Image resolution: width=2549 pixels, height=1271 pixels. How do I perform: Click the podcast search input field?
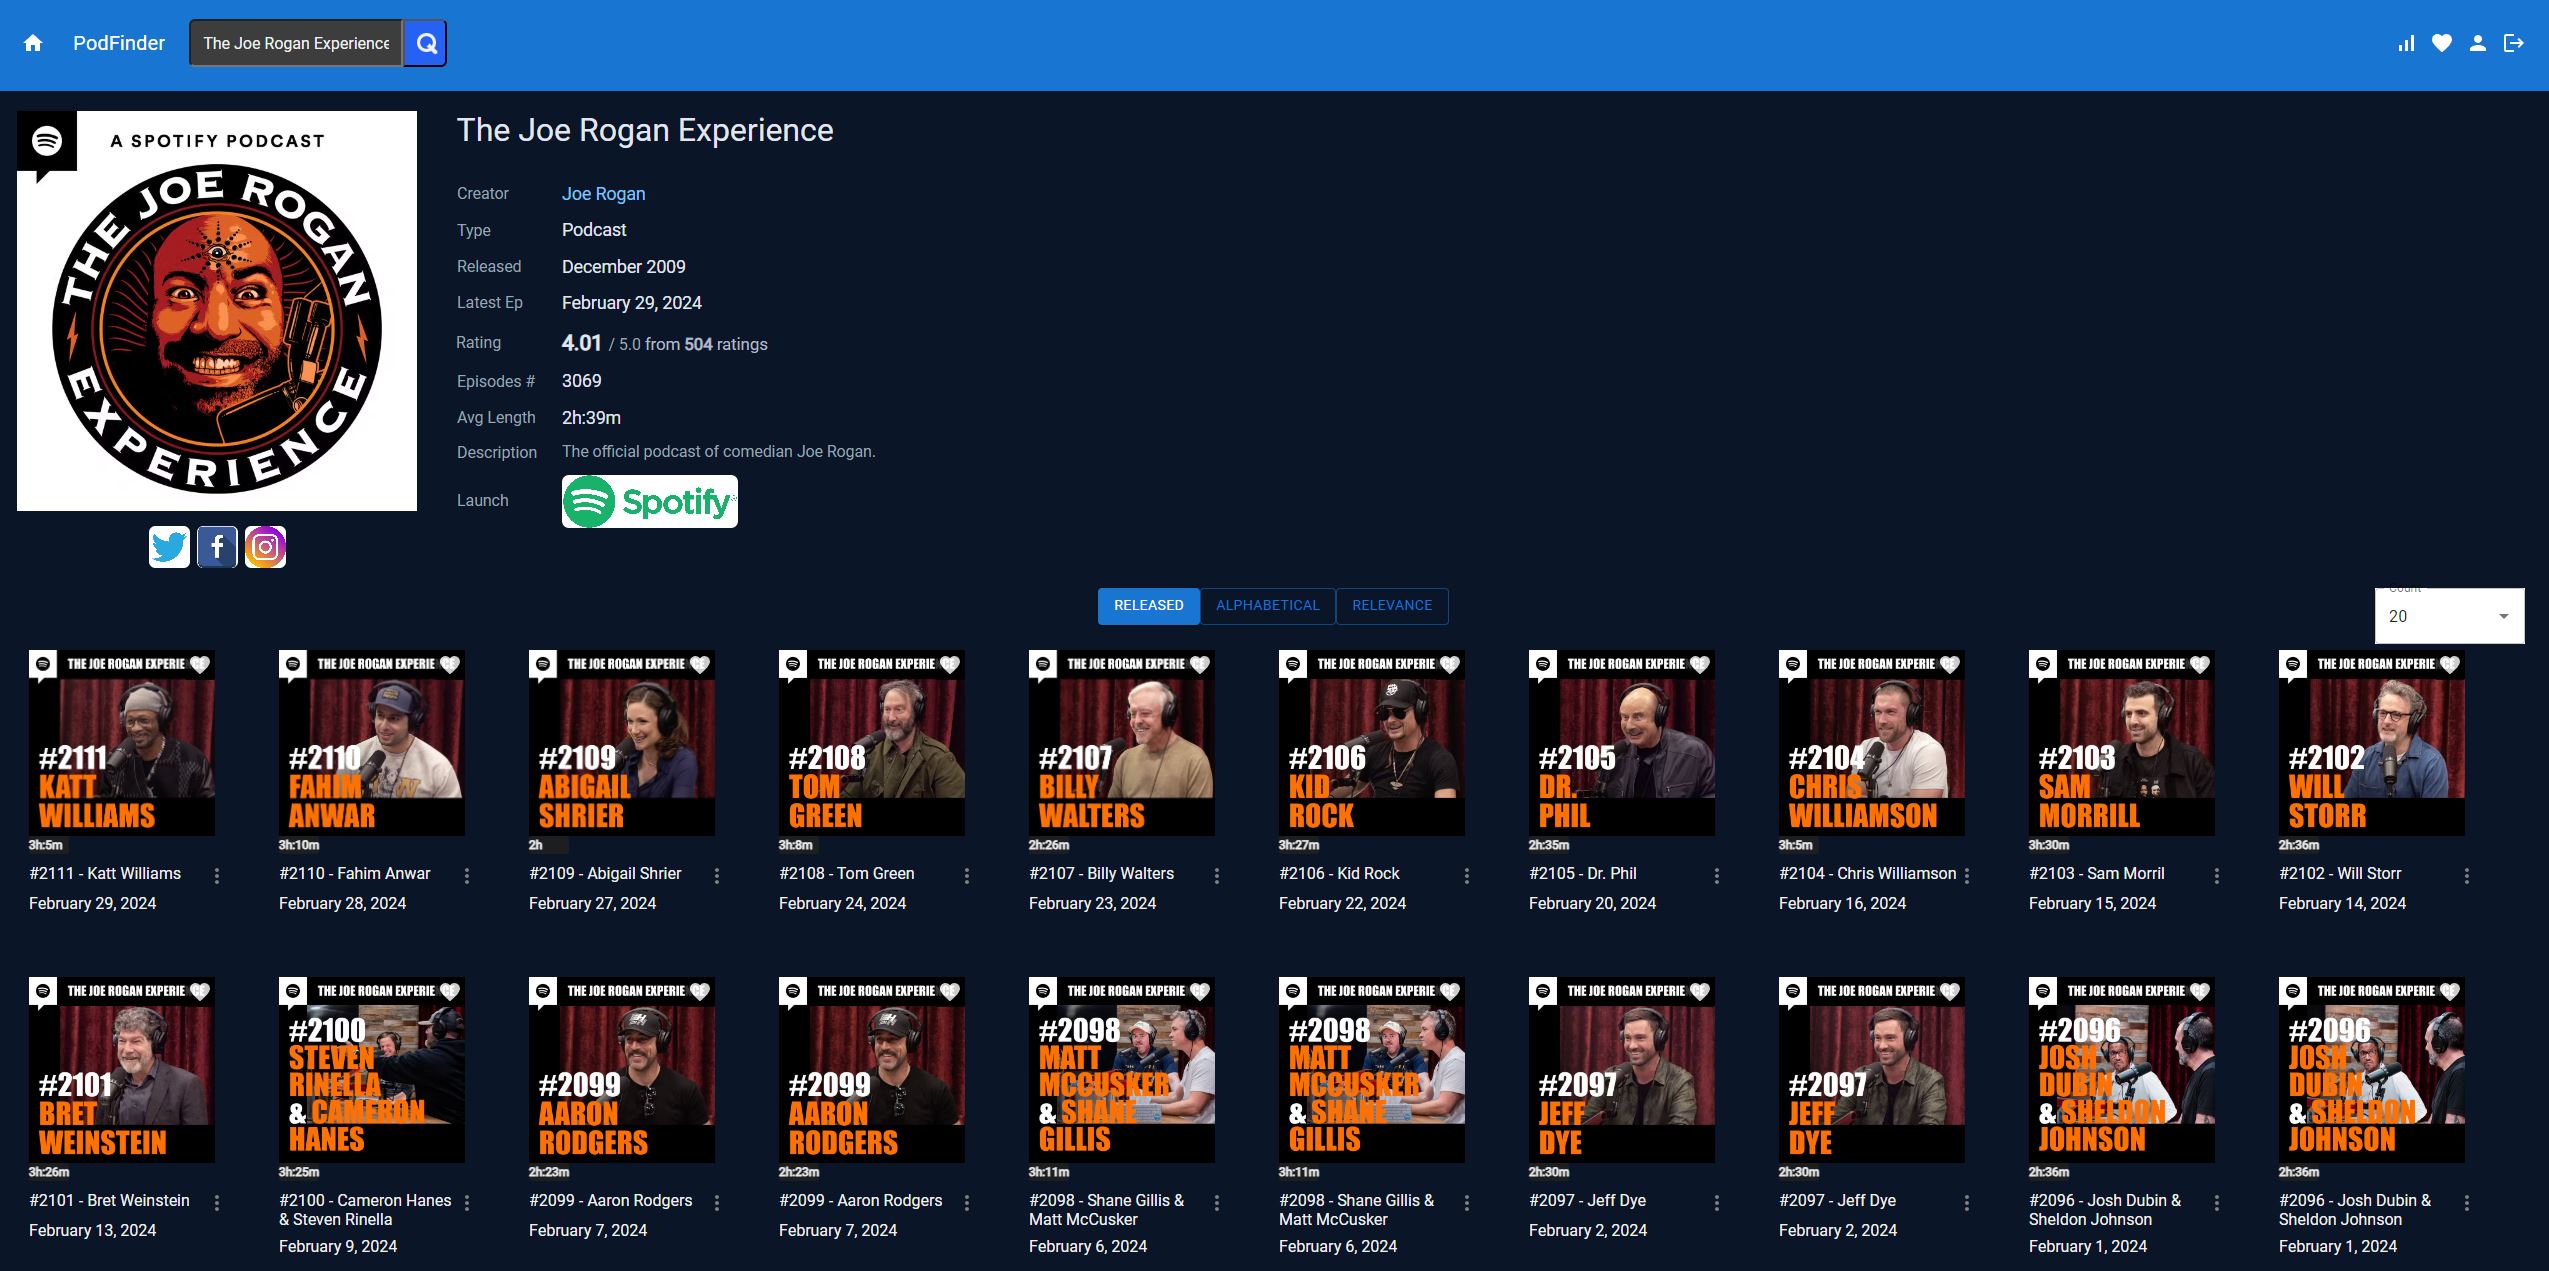[x=296, y=43]
